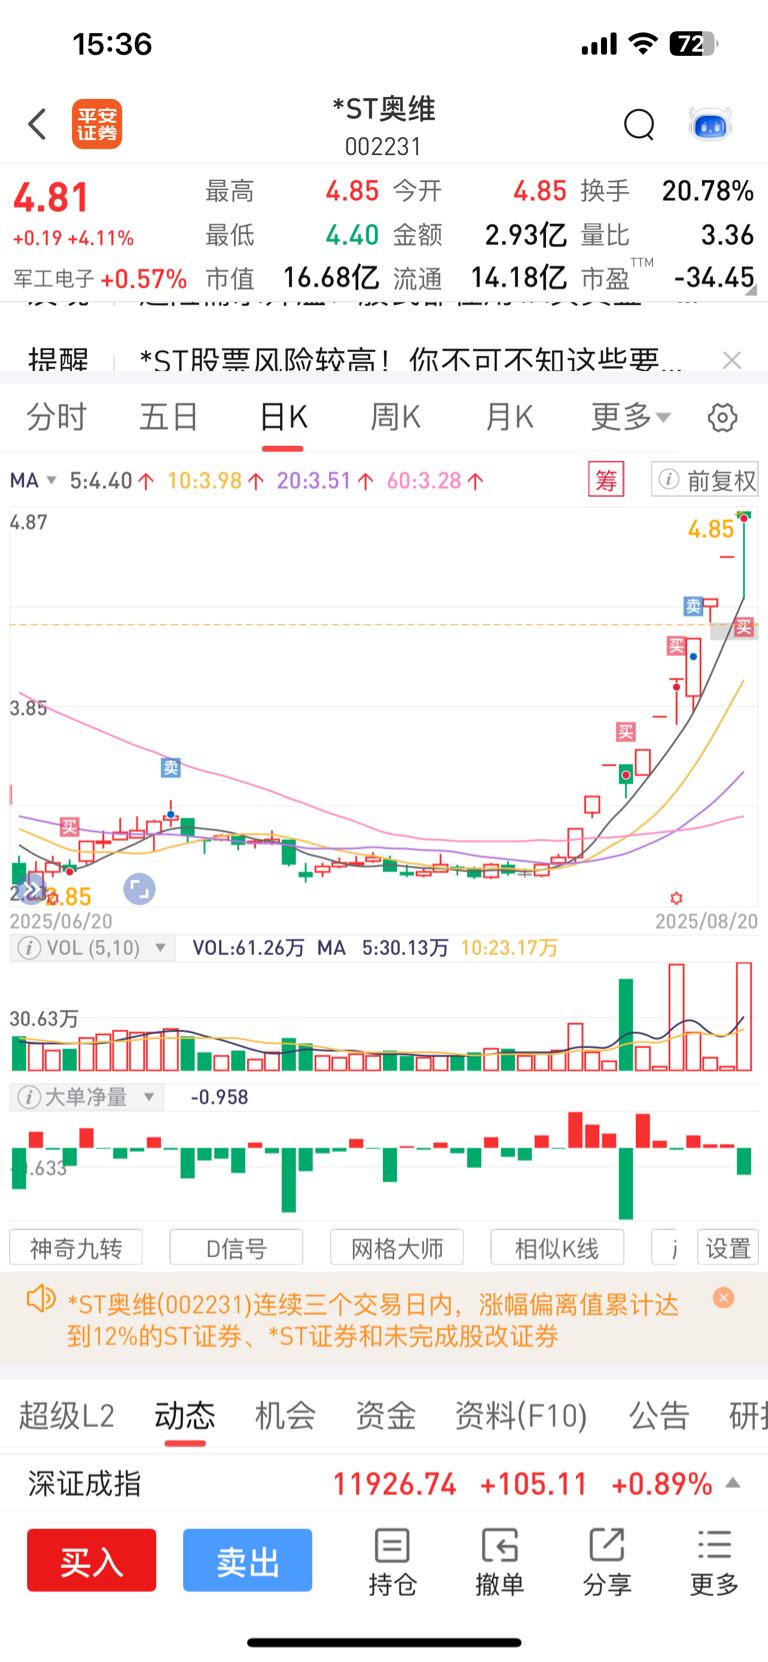Expand the MA indicator dropdown
768x1662 pixels.
[52, 481]
